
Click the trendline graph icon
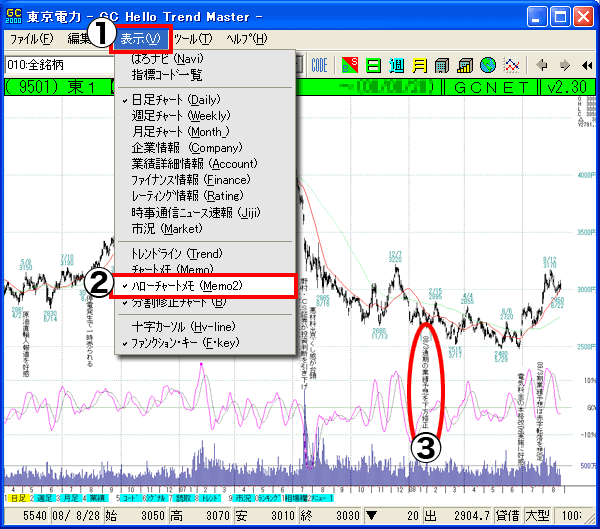pyautogui.click(x=512, y=65)
